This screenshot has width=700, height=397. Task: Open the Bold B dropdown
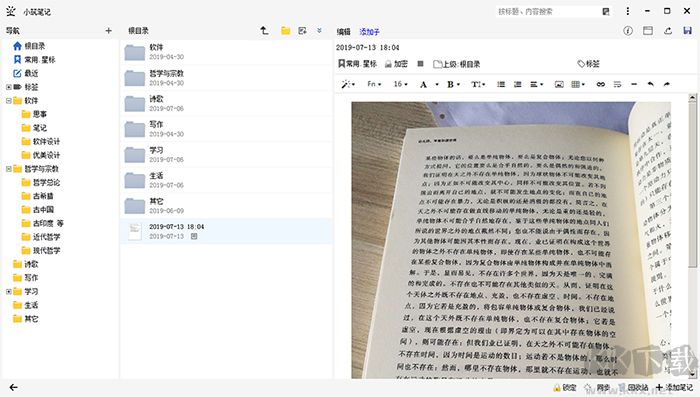[453, 84]
